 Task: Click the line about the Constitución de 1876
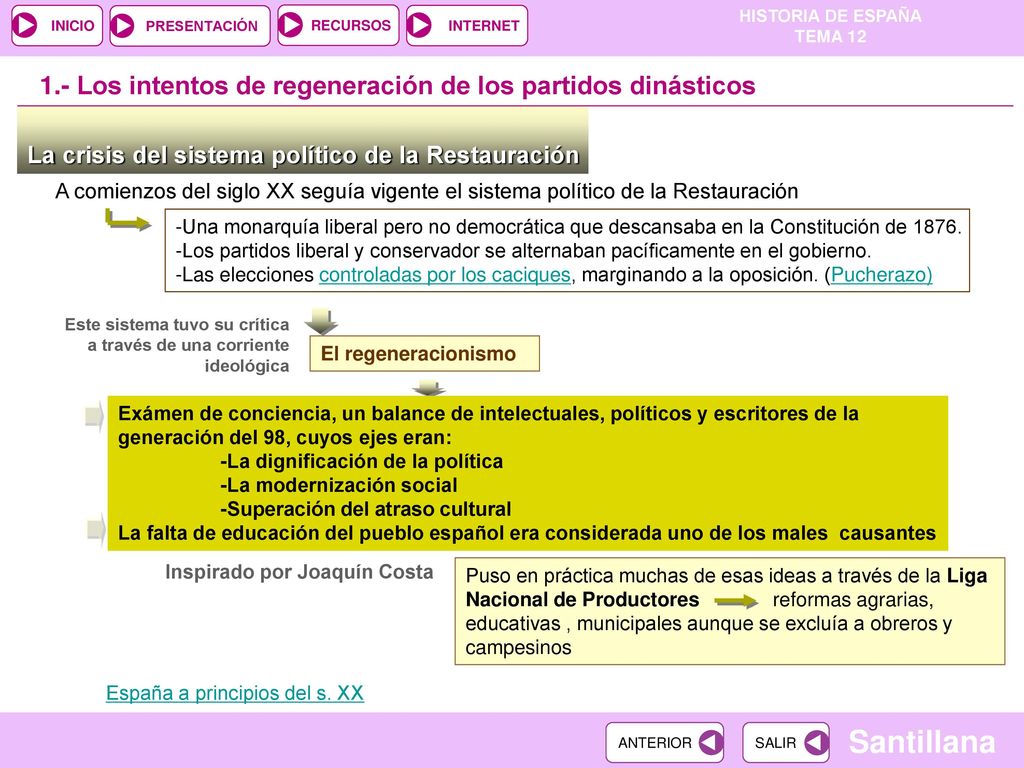568,227
